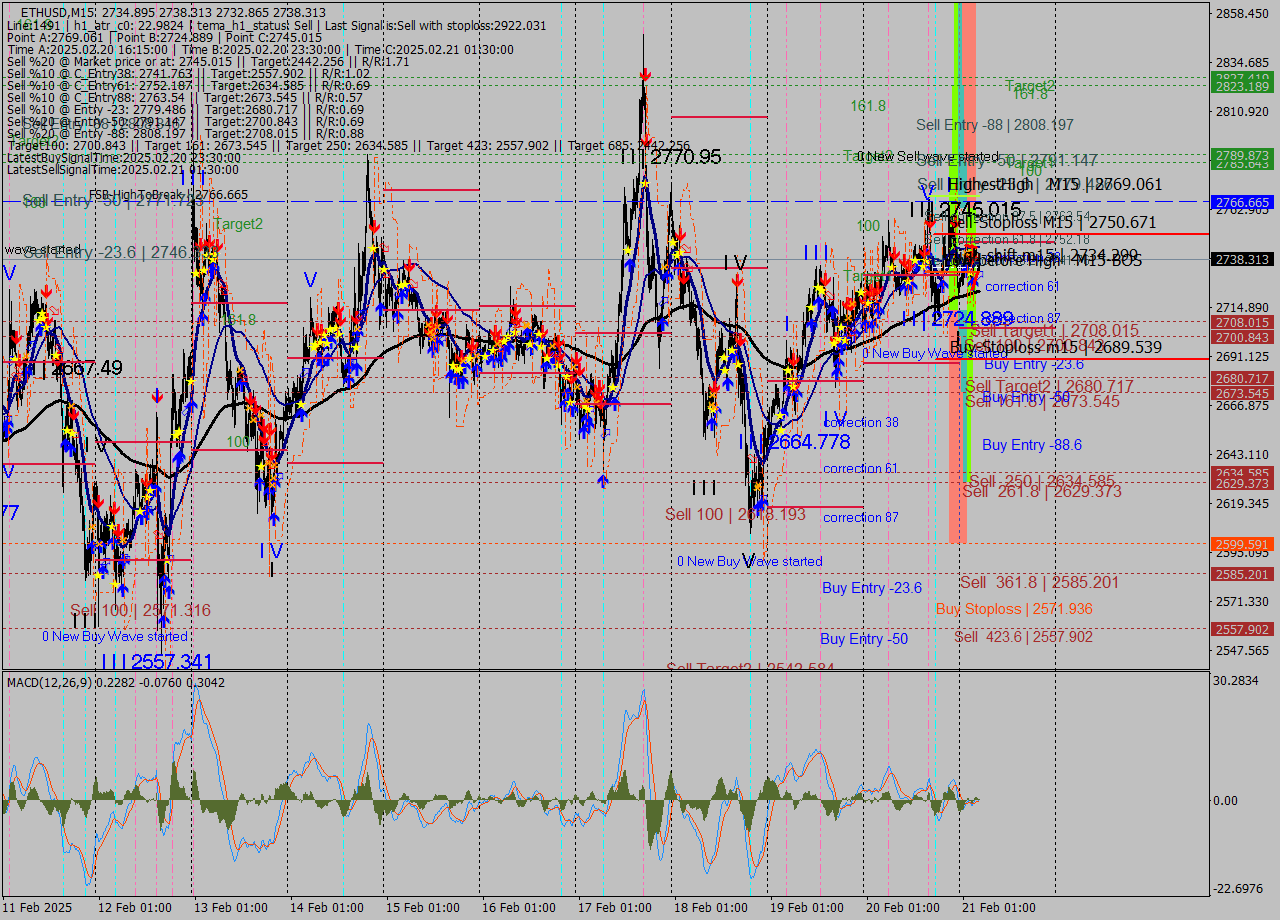Select the blue buy arrow near the 18 Feb bottom
The width and height of the screenshot is (1280, 920).
point(763,505)
